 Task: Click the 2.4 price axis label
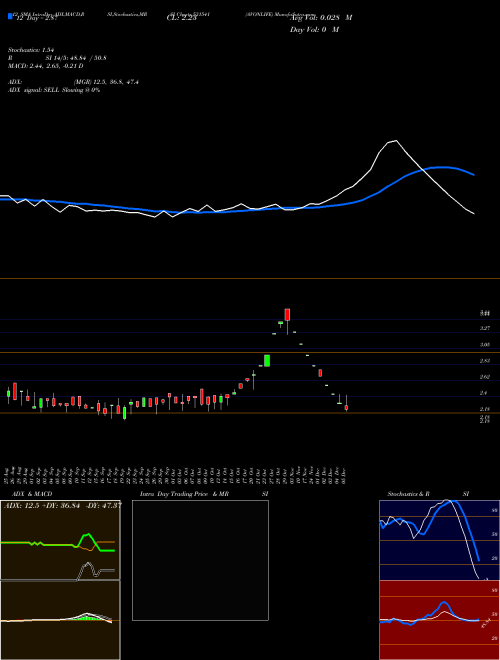click(484, 393)
